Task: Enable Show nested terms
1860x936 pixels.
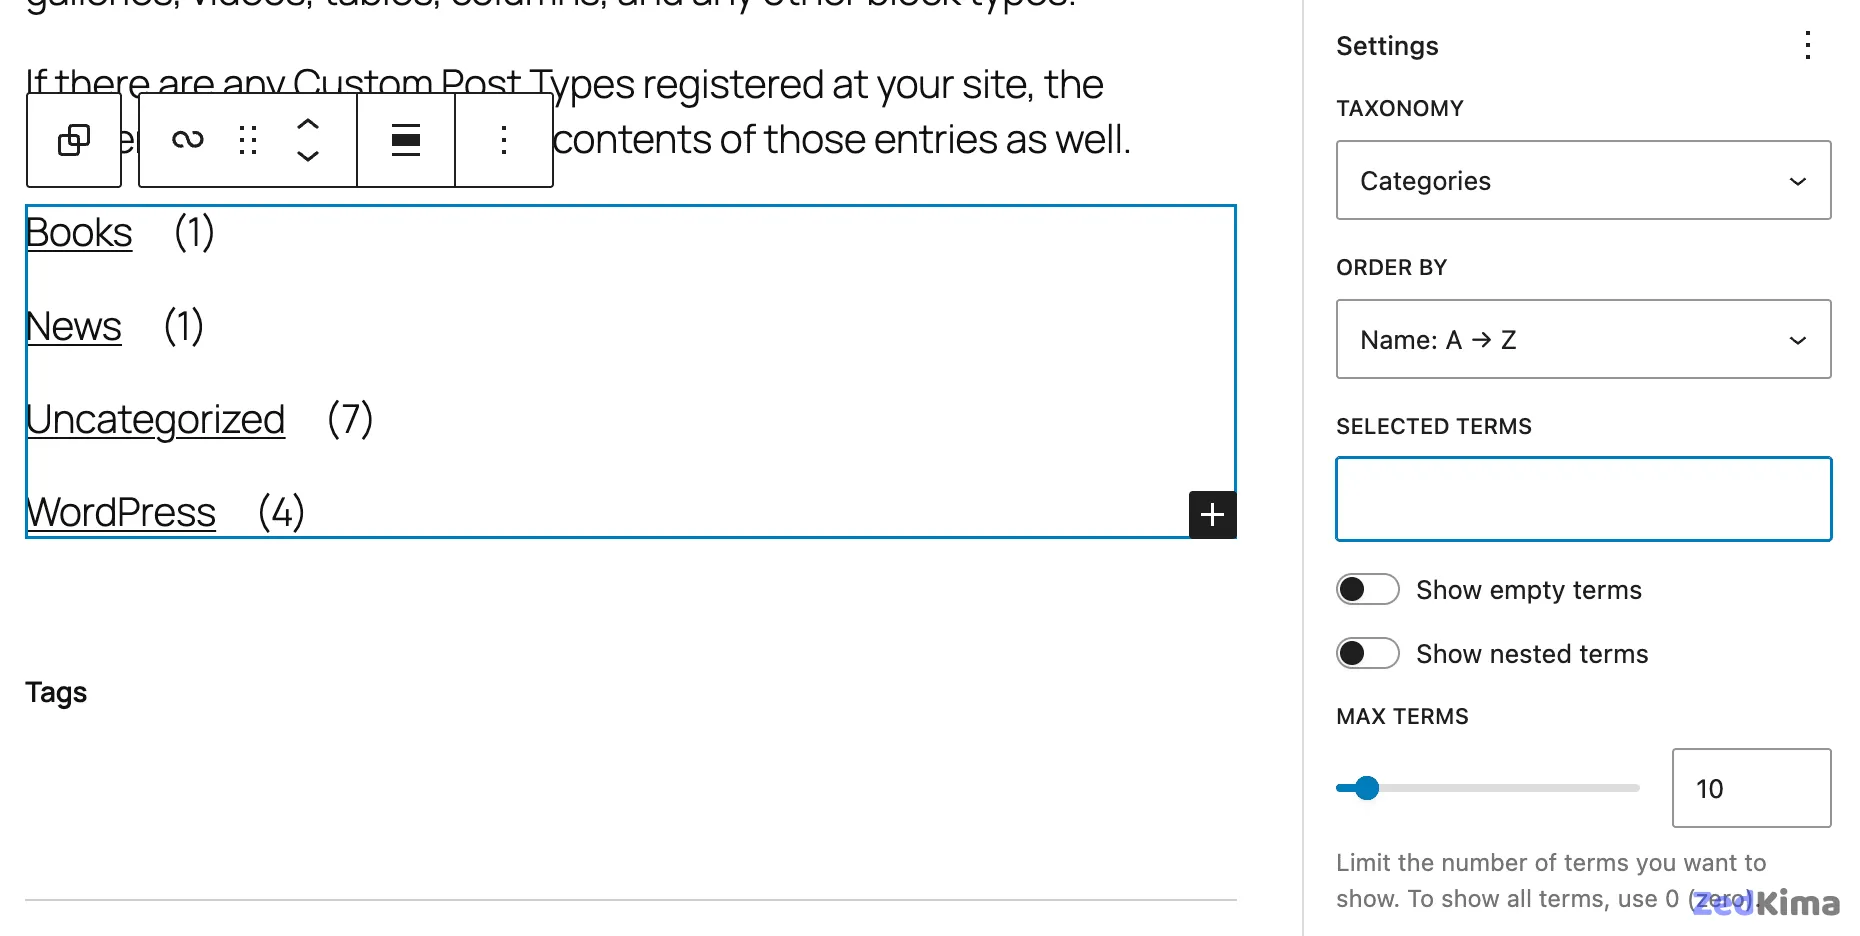Action: click(x=1367, y=652)
